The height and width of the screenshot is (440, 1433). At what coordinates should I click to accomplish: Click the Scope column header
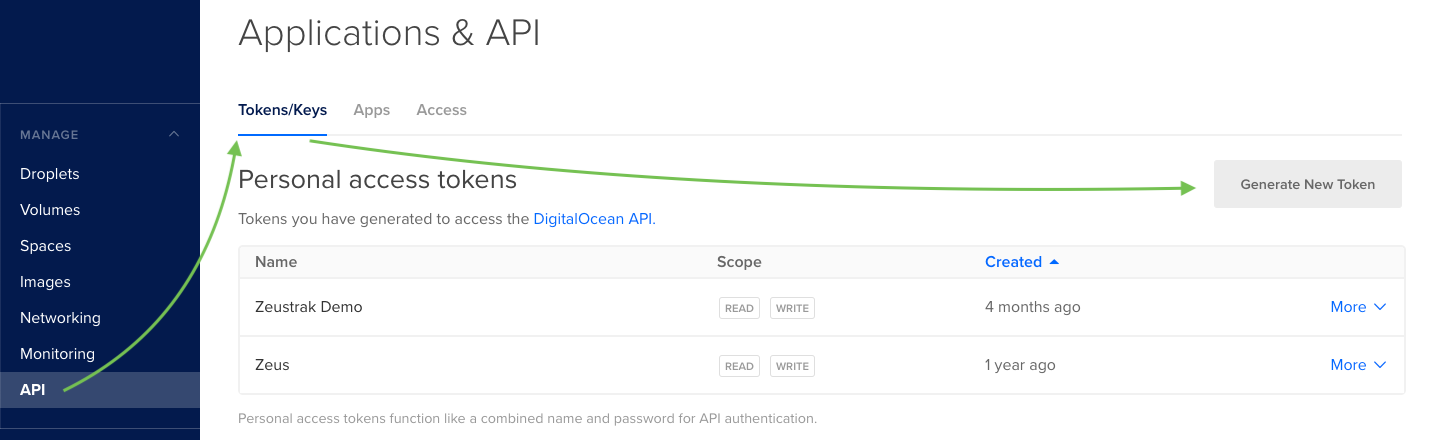739,262
